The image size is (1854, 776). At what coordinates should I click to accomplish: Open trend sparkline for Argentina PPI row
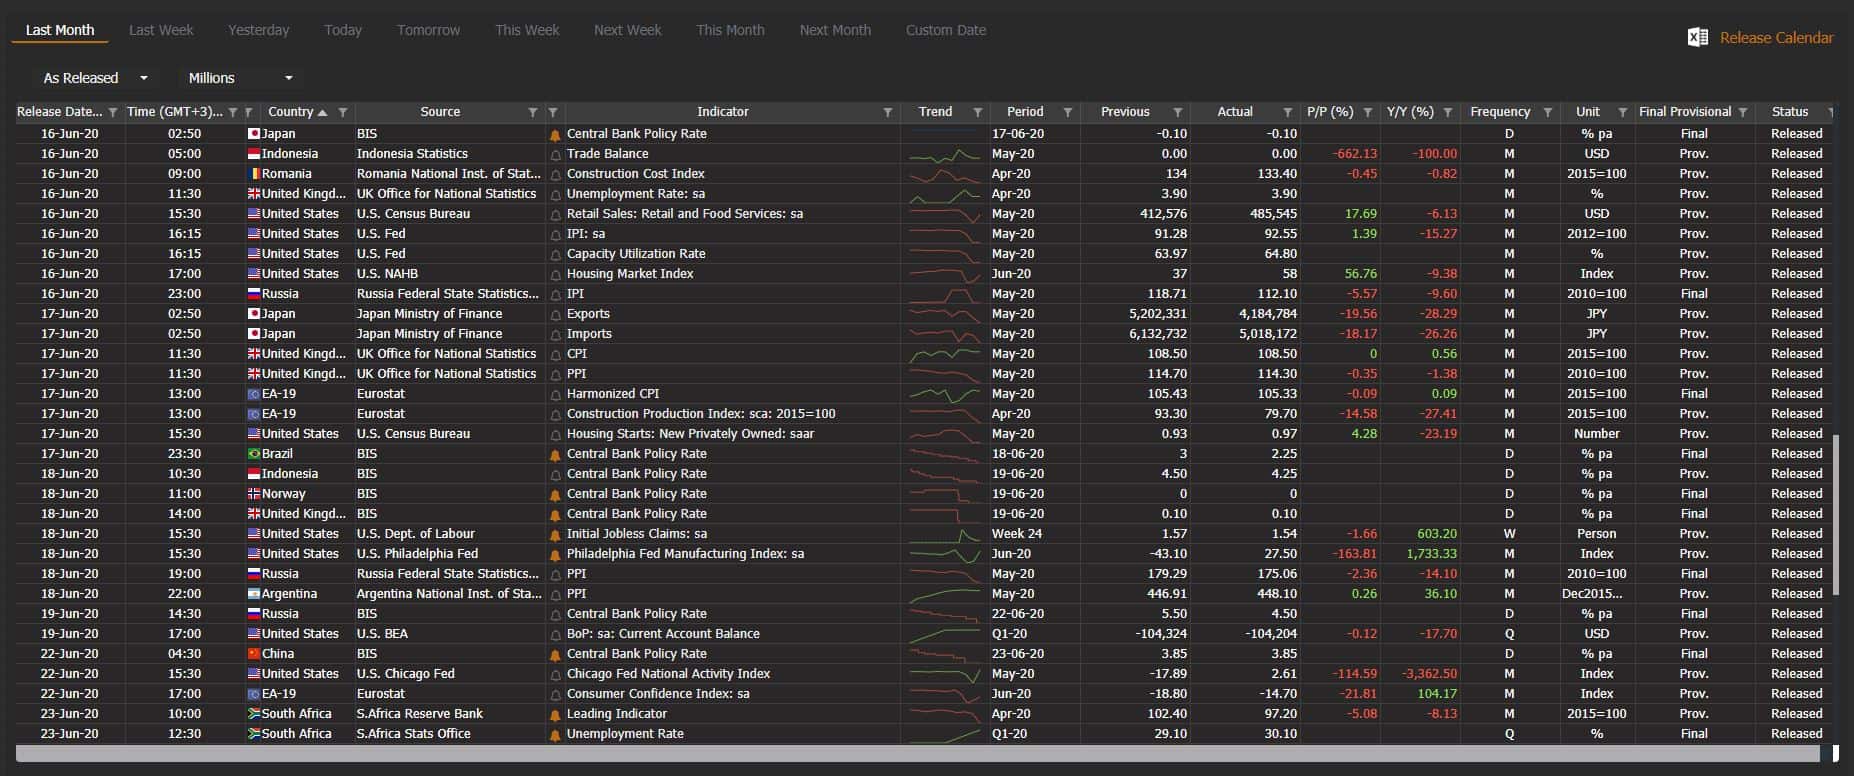click(945, 594)
